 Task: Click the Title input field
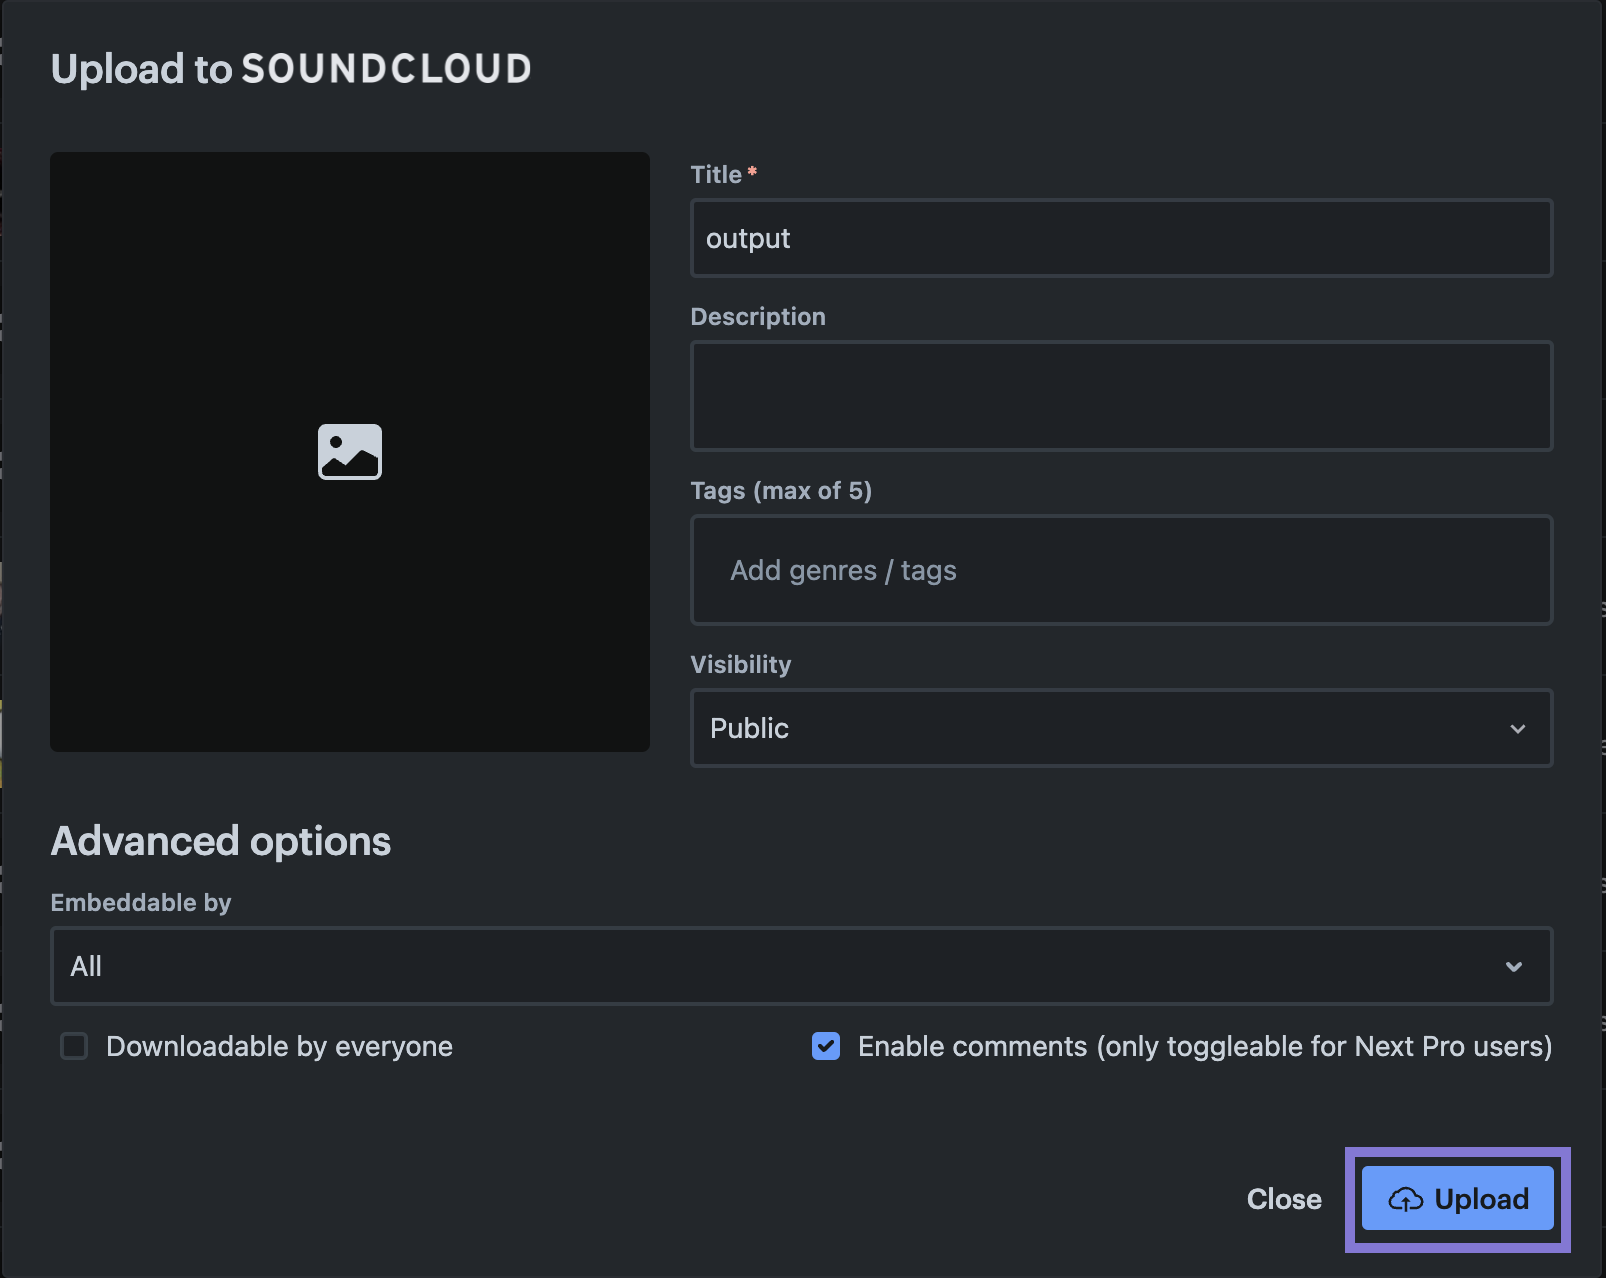[1121, 238]
